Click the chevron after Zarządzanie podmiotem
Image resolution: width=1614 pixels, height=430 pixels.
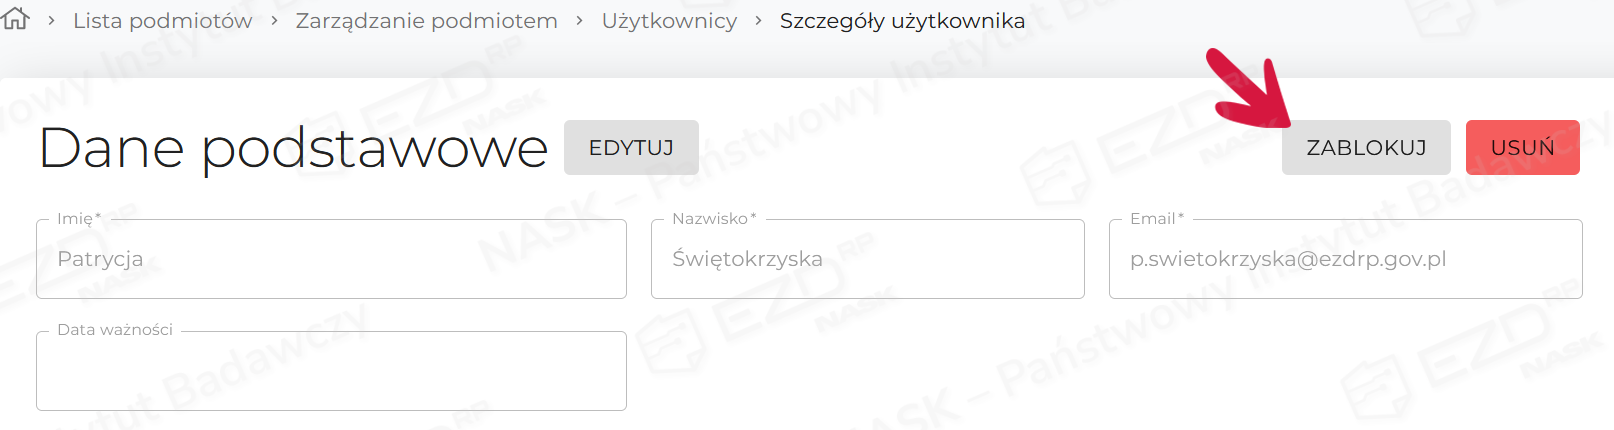580,21
